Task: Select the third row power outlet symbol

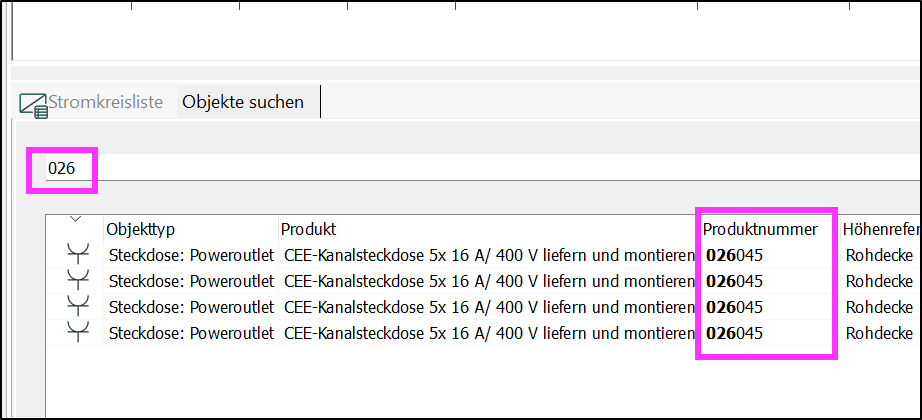Action: 78,308
